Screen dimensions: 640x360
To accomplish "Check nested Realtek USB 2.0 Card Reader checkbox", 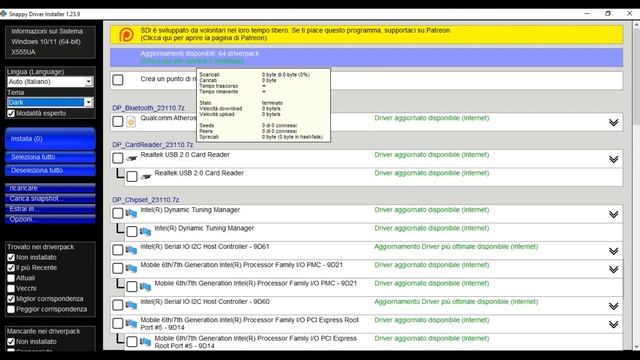I will 132,177.
